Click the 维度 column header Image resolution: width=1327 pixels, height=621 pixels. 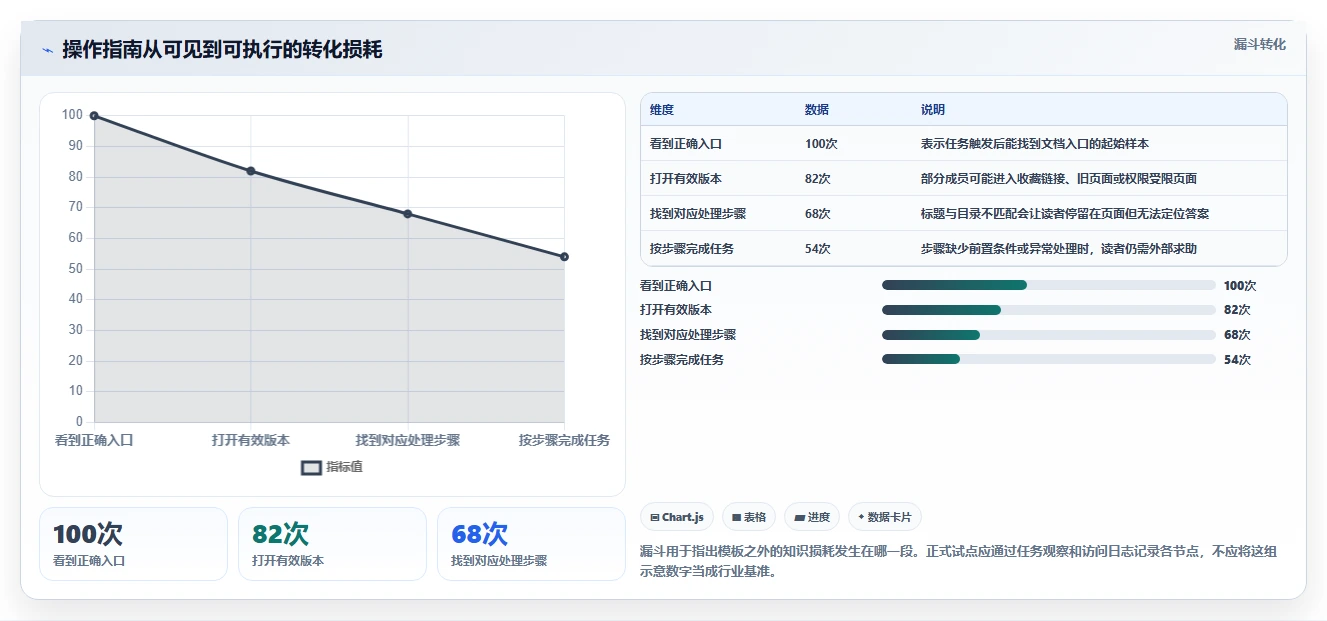coord(662,110)
